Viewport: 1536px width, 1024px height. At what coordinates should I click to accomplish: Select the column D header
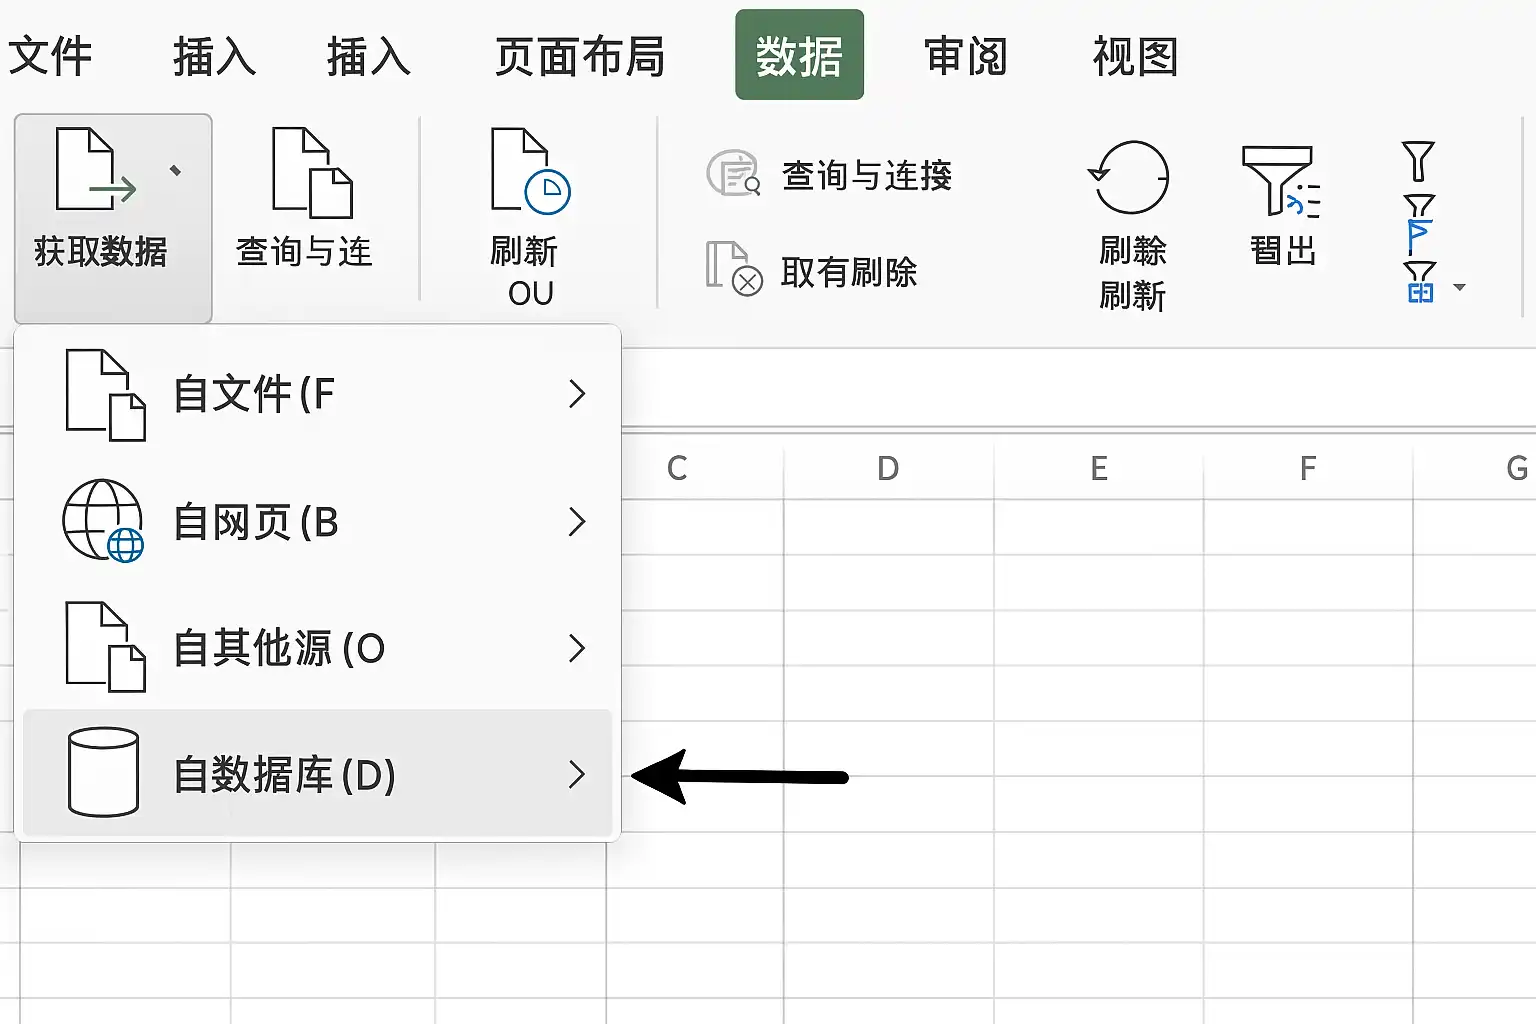(x=888, y=468)
